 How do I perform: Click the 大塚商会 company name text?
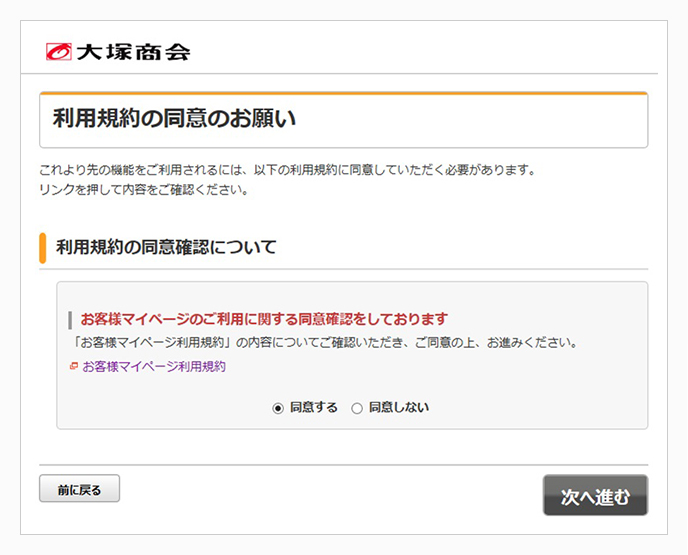134,52
